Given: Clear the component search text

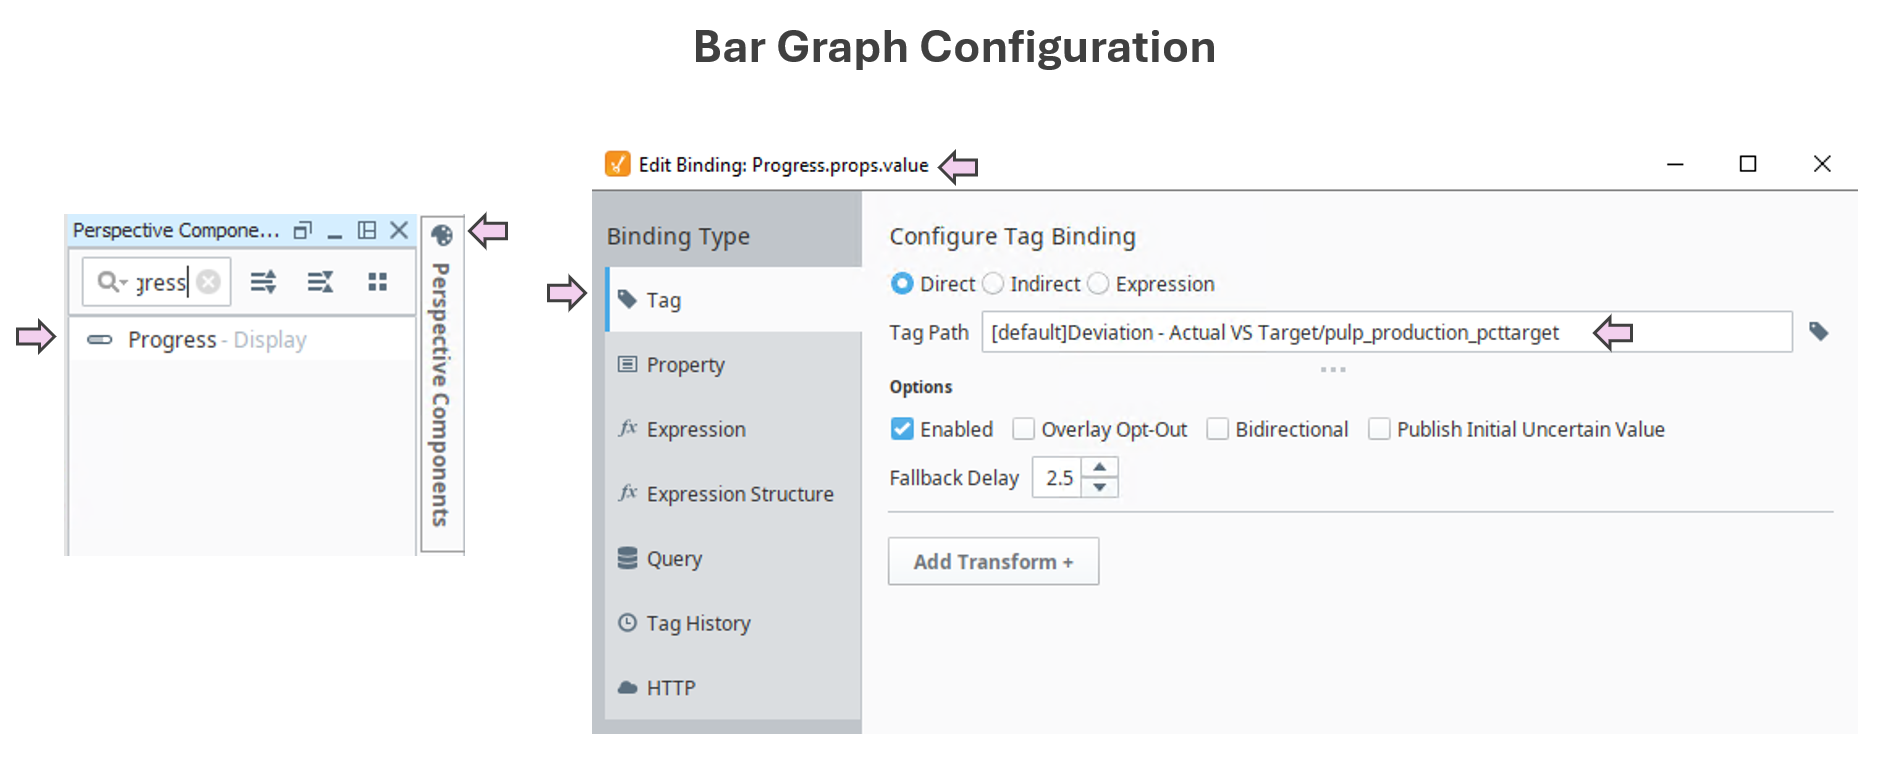Looking at the screenshot, I should (x=208, y=282).
